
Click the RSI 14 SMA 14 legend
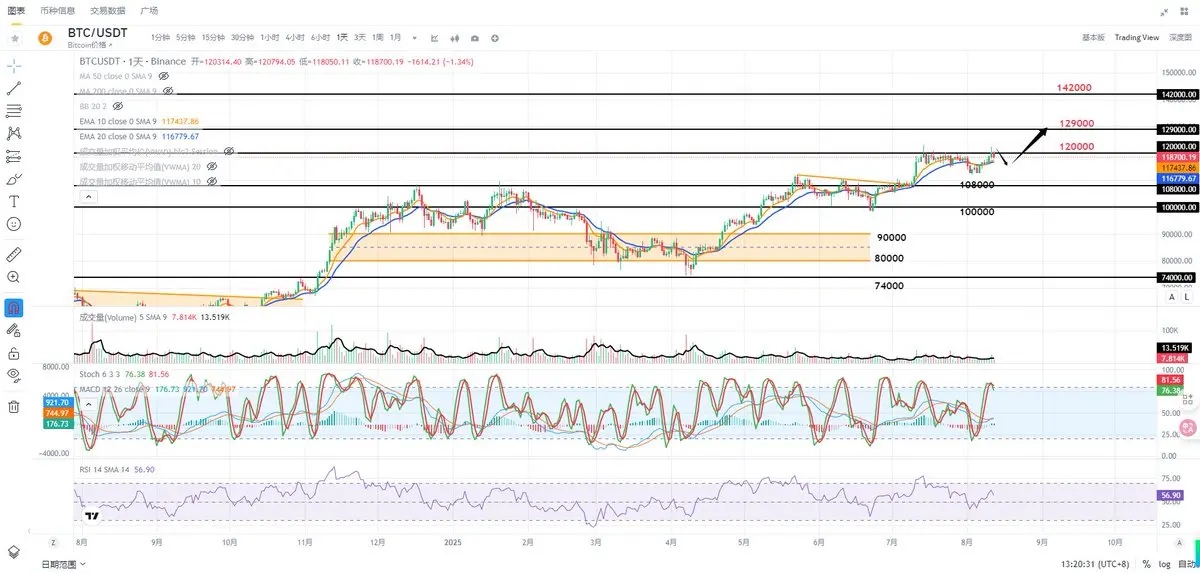coord(117,468)
